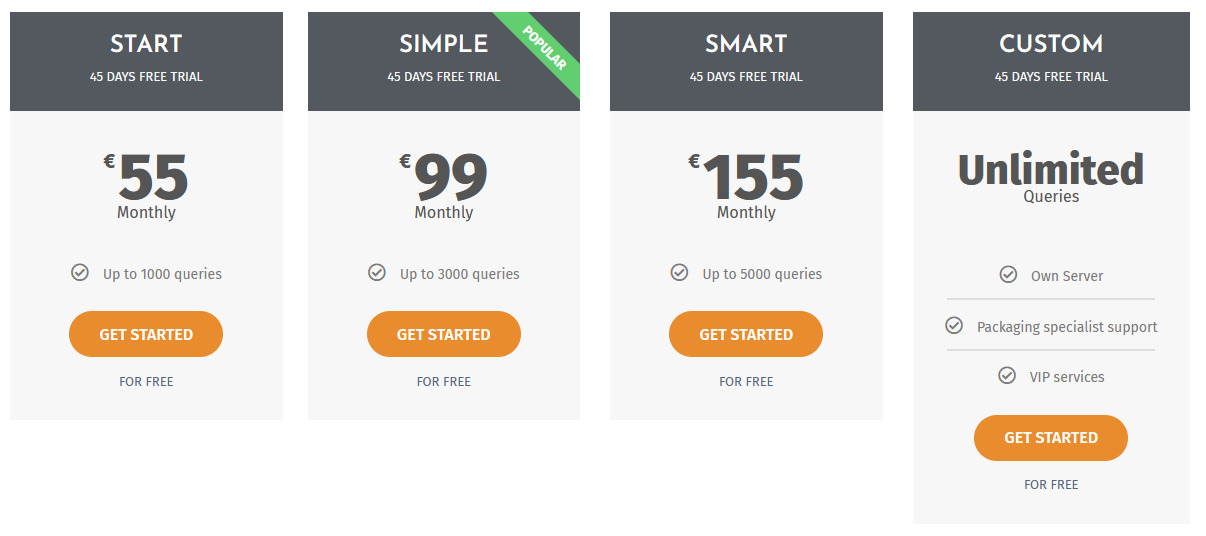Click the euro symbol on the 55 price
Viewport: 1206px width, 536px height.
109,161
